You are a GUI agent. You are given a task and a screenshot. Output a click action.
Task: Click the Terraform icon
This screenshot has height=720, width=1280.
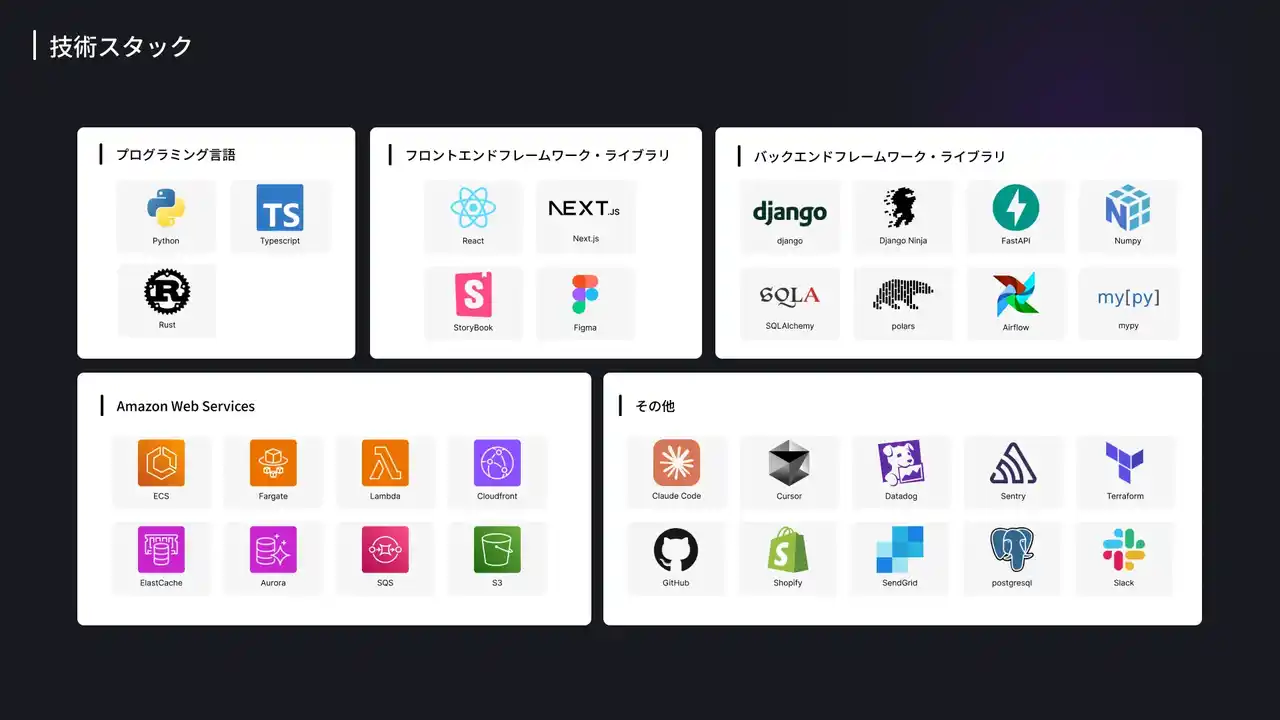(x=1124, y=463)
